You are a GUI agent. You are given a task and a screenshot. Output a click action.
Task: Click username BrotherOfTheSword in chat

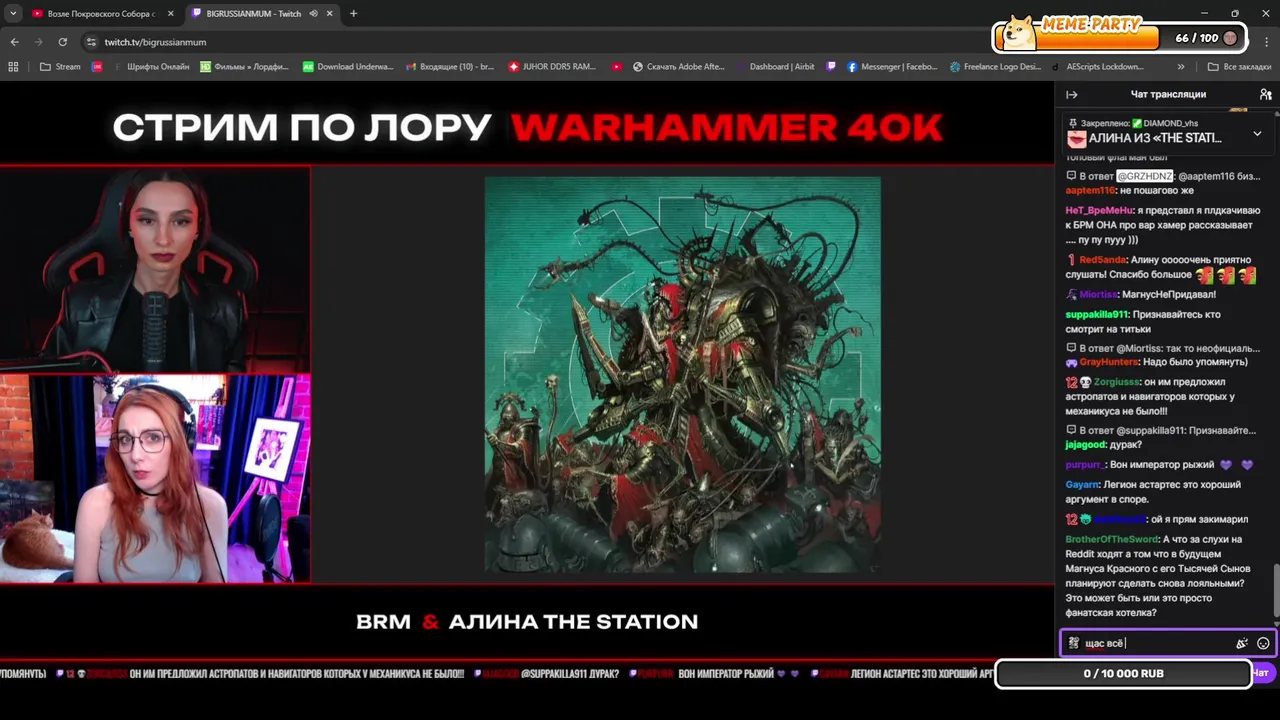pyautogui.click(x=1111, y=539)
